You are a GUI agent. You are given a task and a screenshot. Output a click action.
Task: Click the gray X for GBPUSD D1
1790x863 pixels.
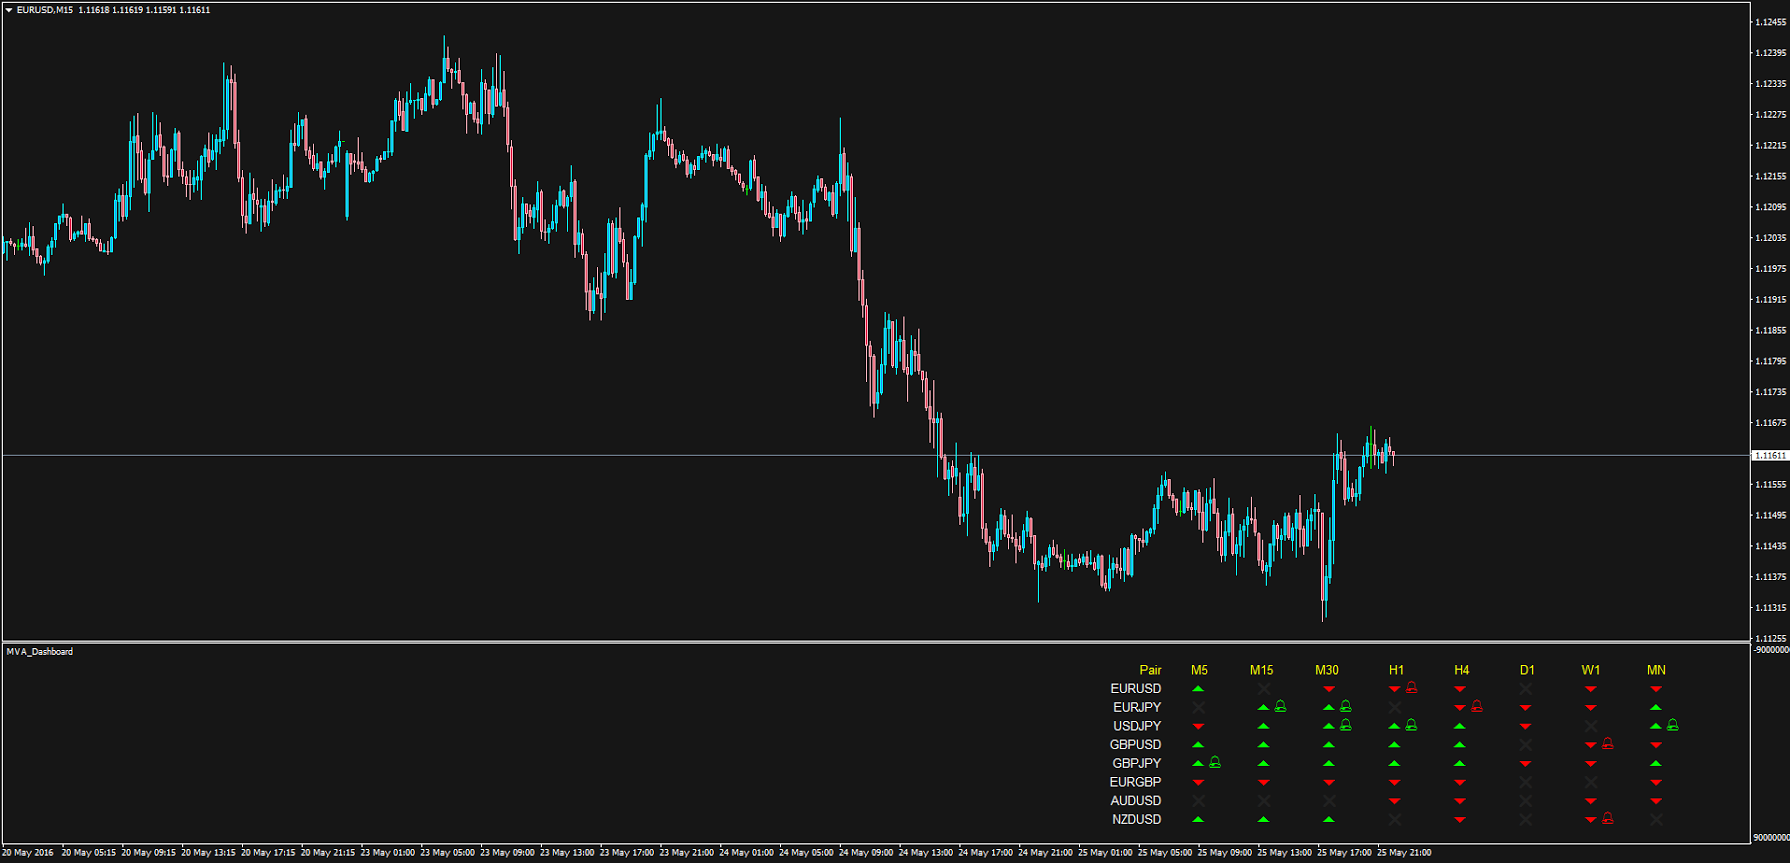tap(1525, 745)
